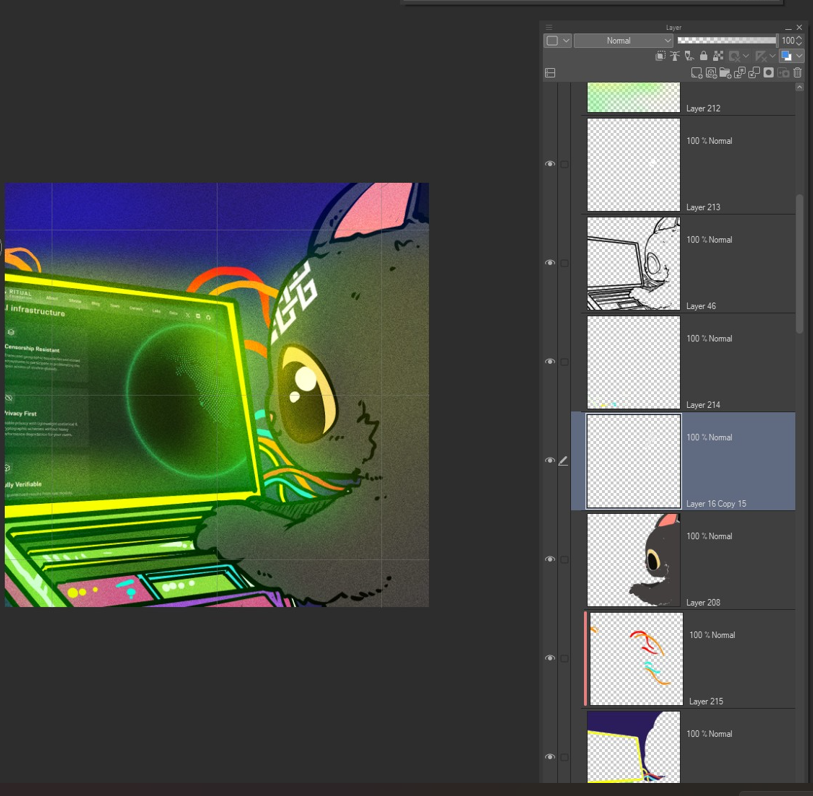Select Layer 215 by its name

[x=706, y=701]
